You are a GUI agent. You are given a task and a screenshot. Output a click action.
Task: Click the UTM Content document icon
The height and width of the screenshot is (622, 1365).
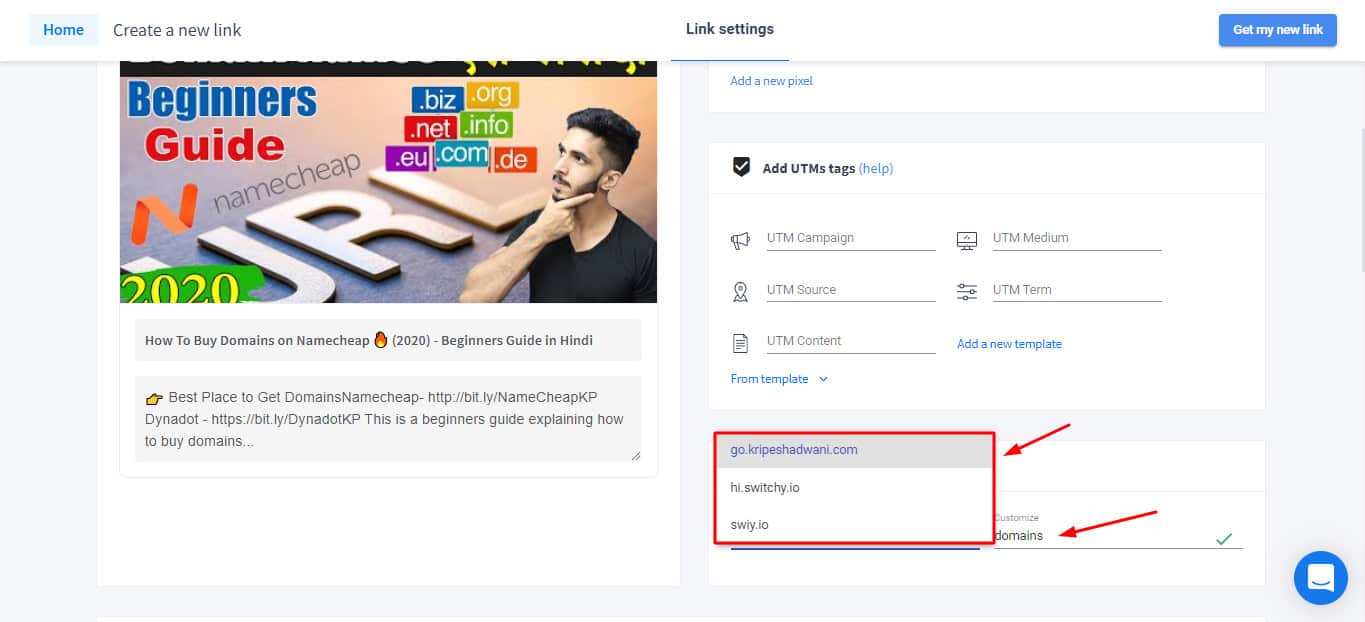pyautogui.click(x=740, y=344)
